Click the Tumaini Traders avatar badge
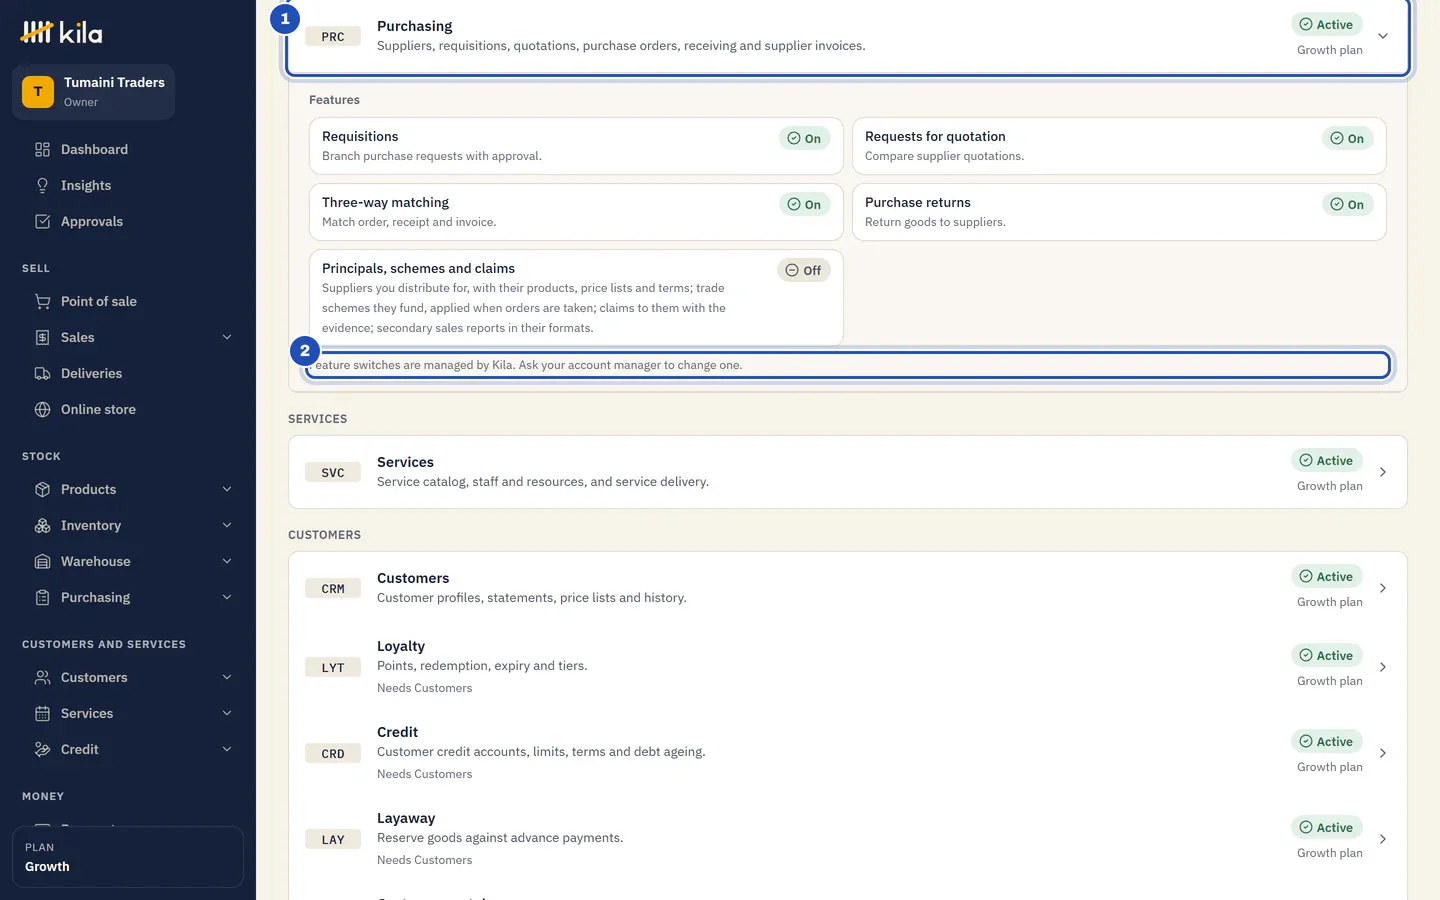Viewport: 1440px width, 900px height. 38,92
